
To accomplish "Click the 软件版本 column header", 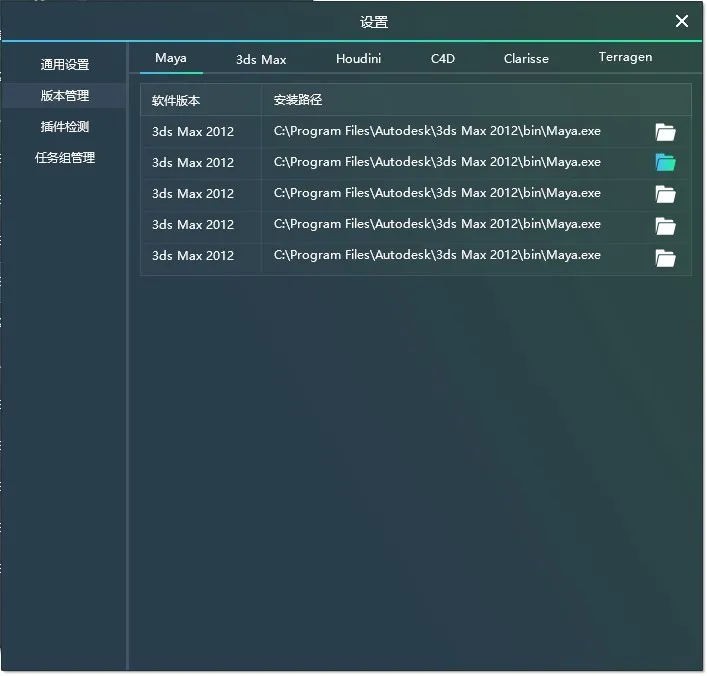I will tap(176, 101).
